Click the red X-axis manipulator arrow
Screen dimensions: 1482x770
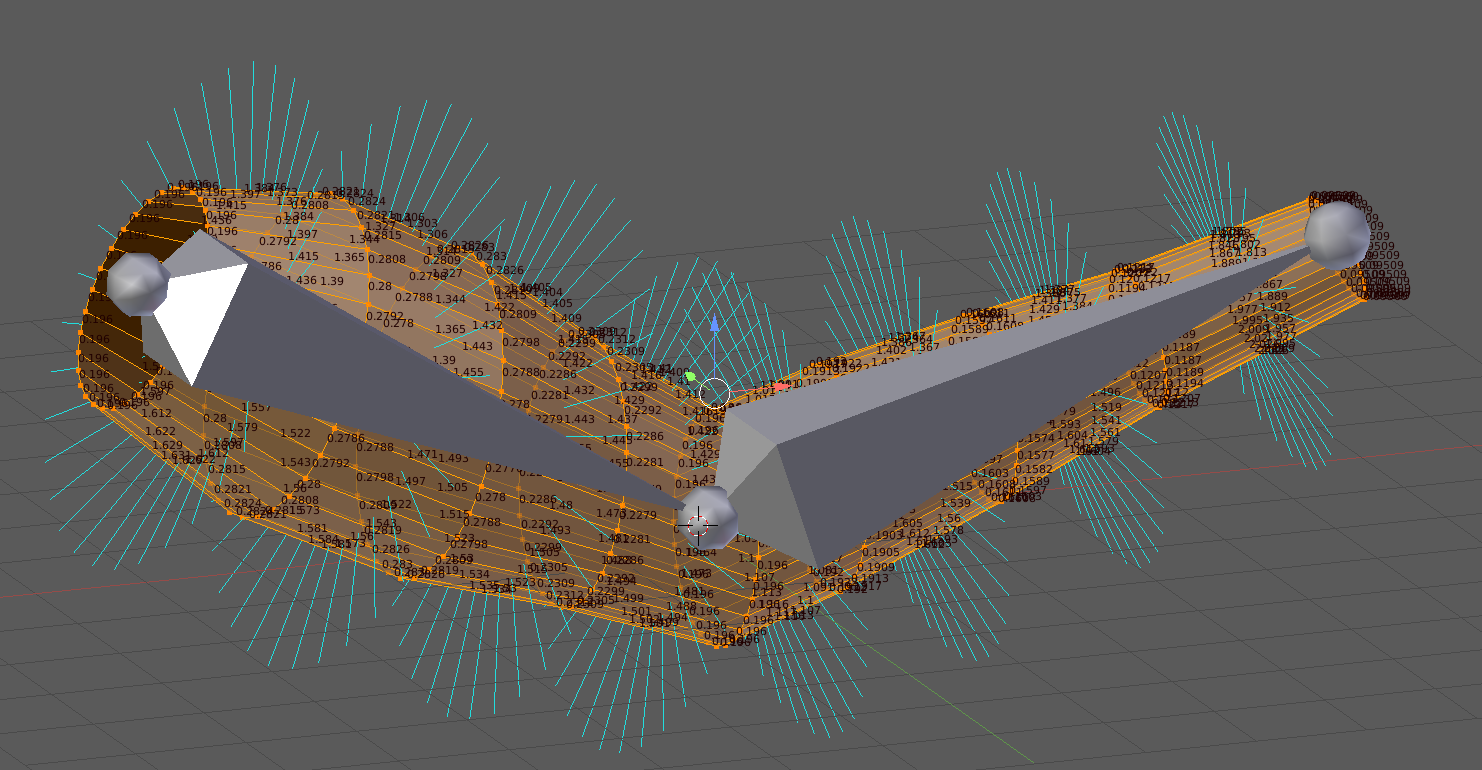point(783,386)
